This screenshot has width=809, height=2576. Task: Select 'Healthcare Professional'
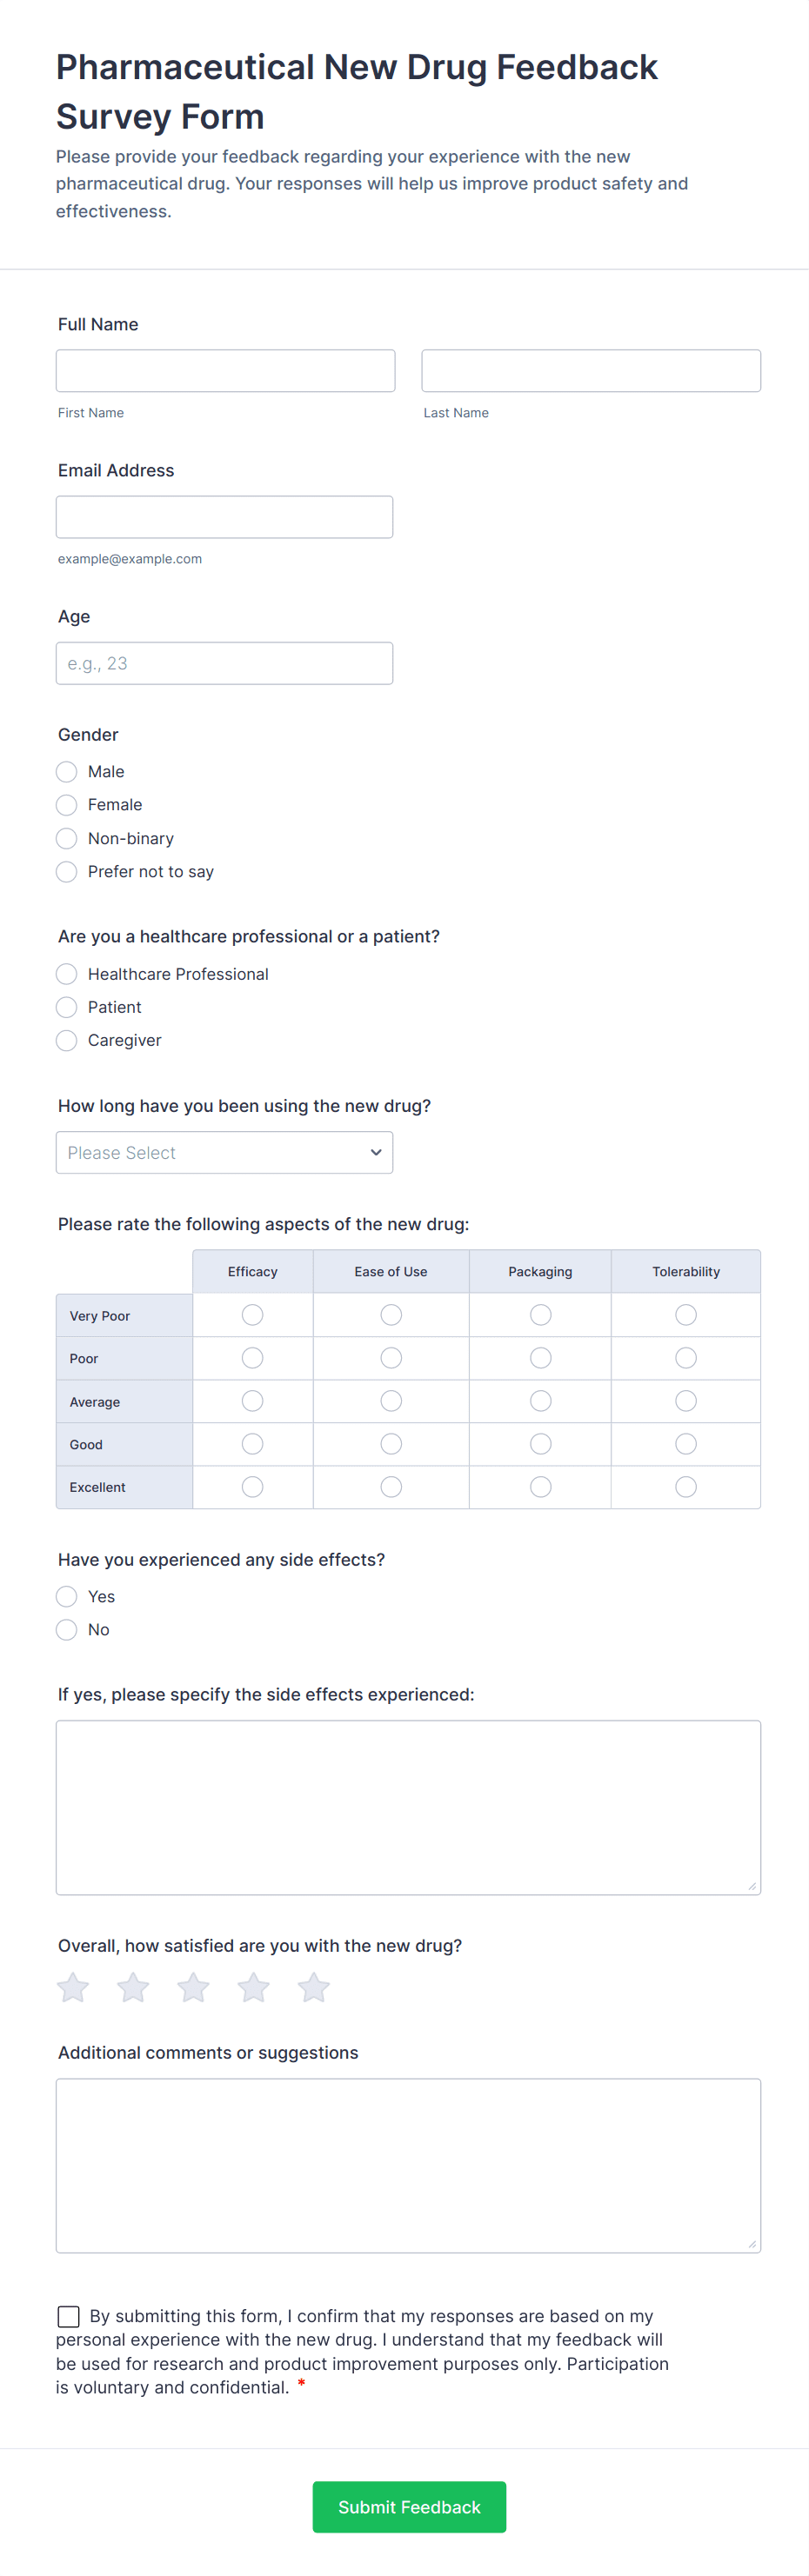tap(66, 973)
